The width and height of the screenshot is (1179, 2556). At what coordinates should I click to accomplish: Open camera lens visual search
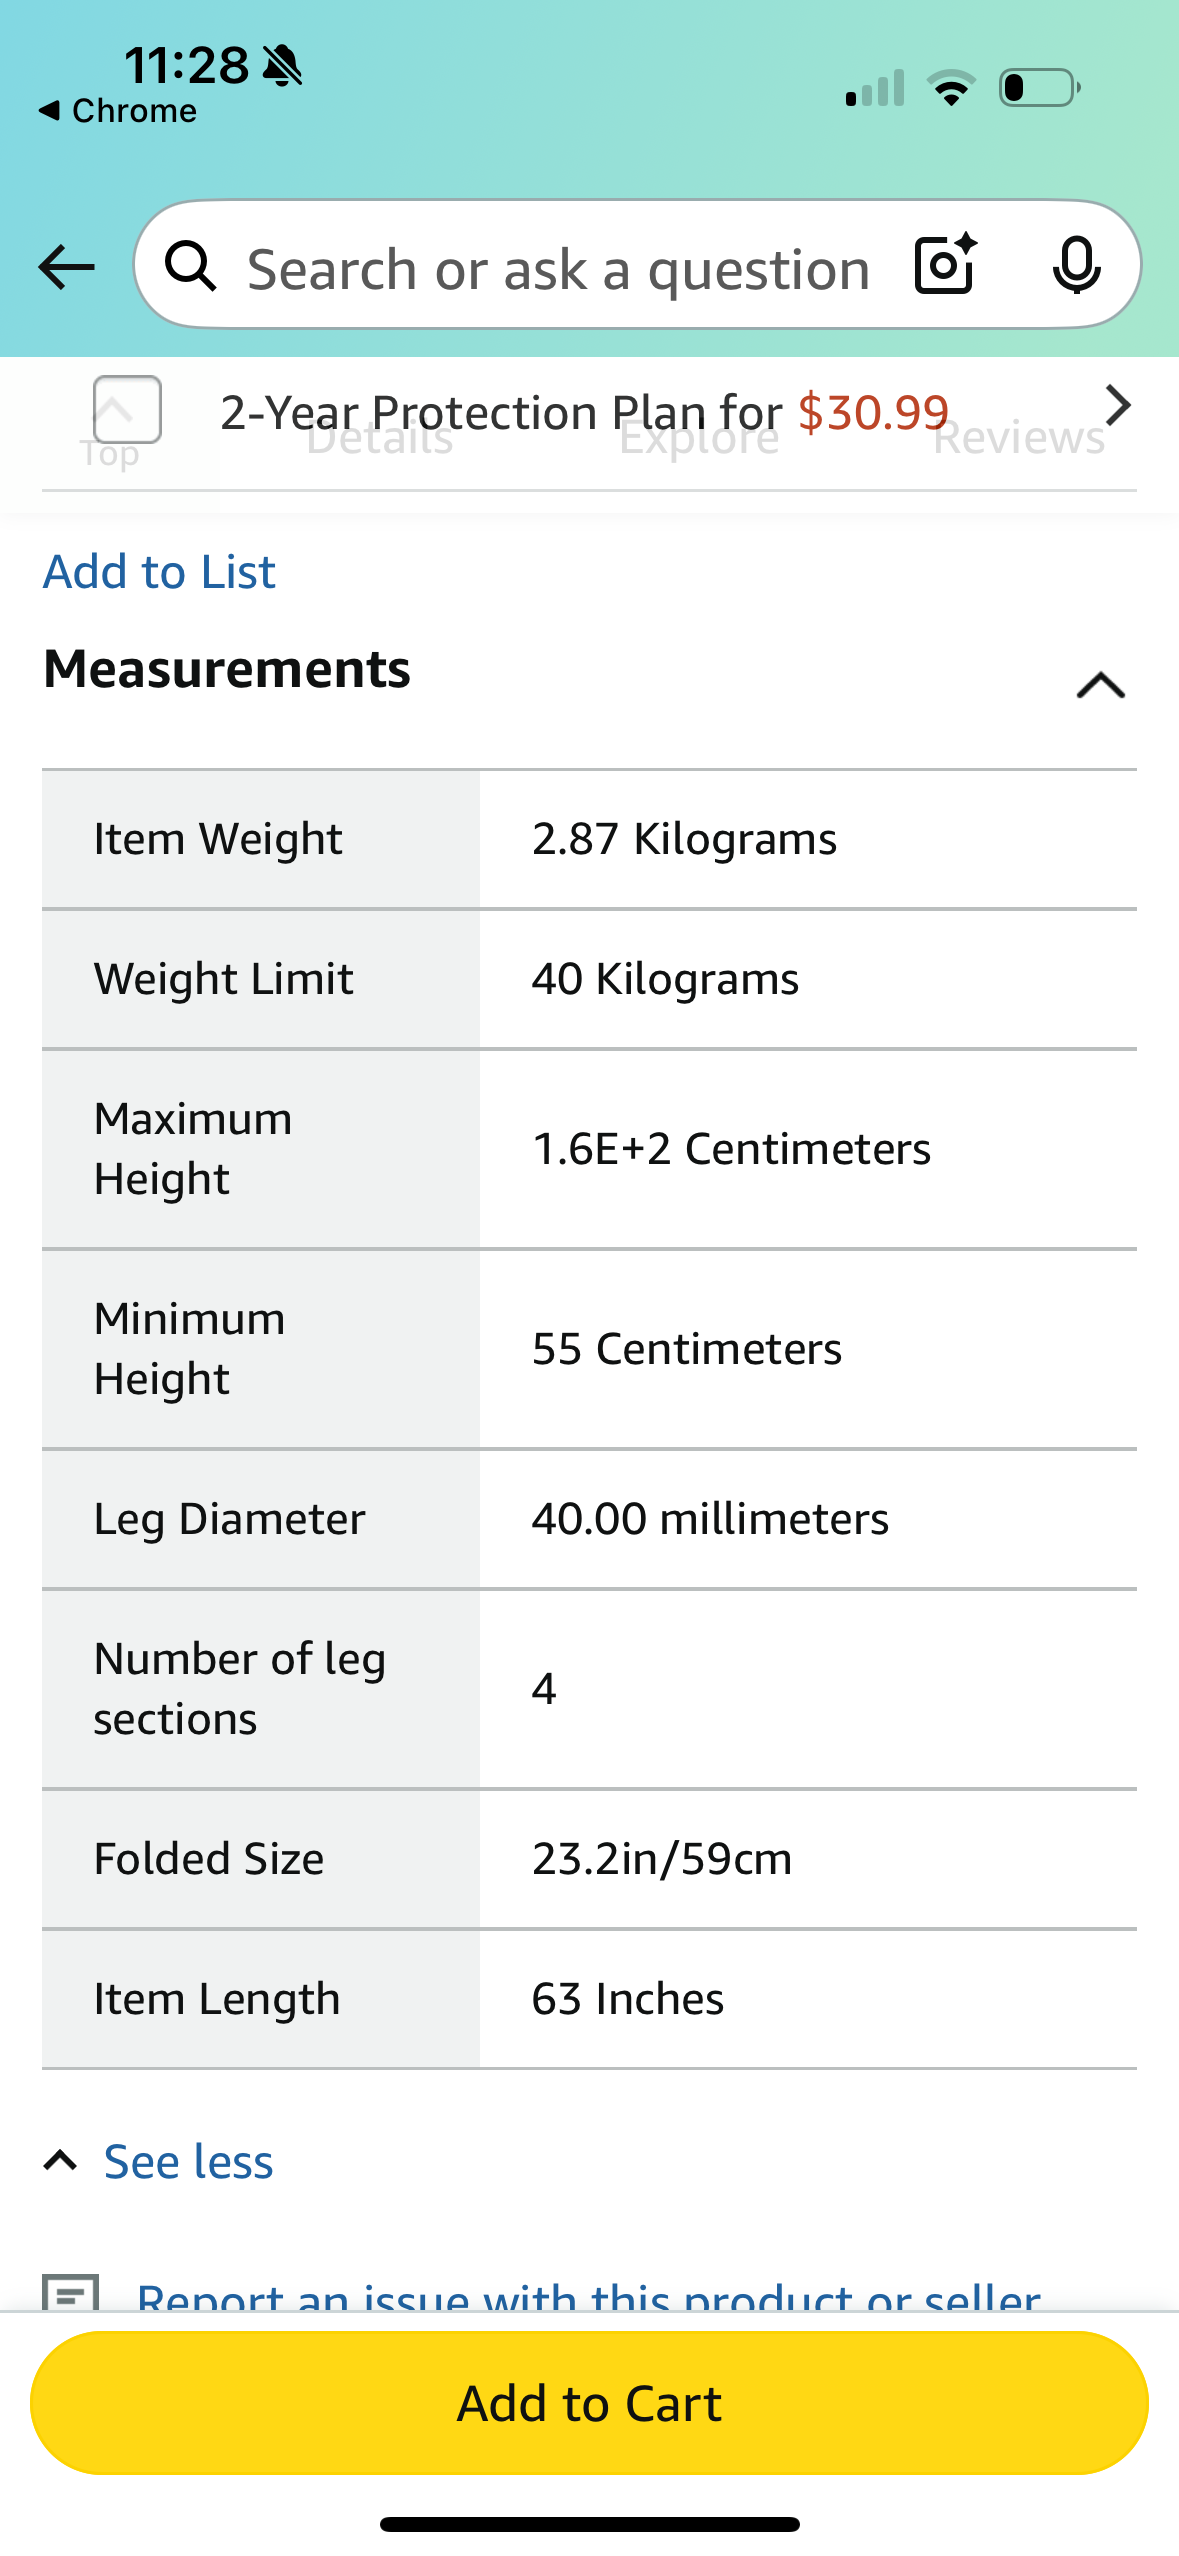[x=945, y=265]
